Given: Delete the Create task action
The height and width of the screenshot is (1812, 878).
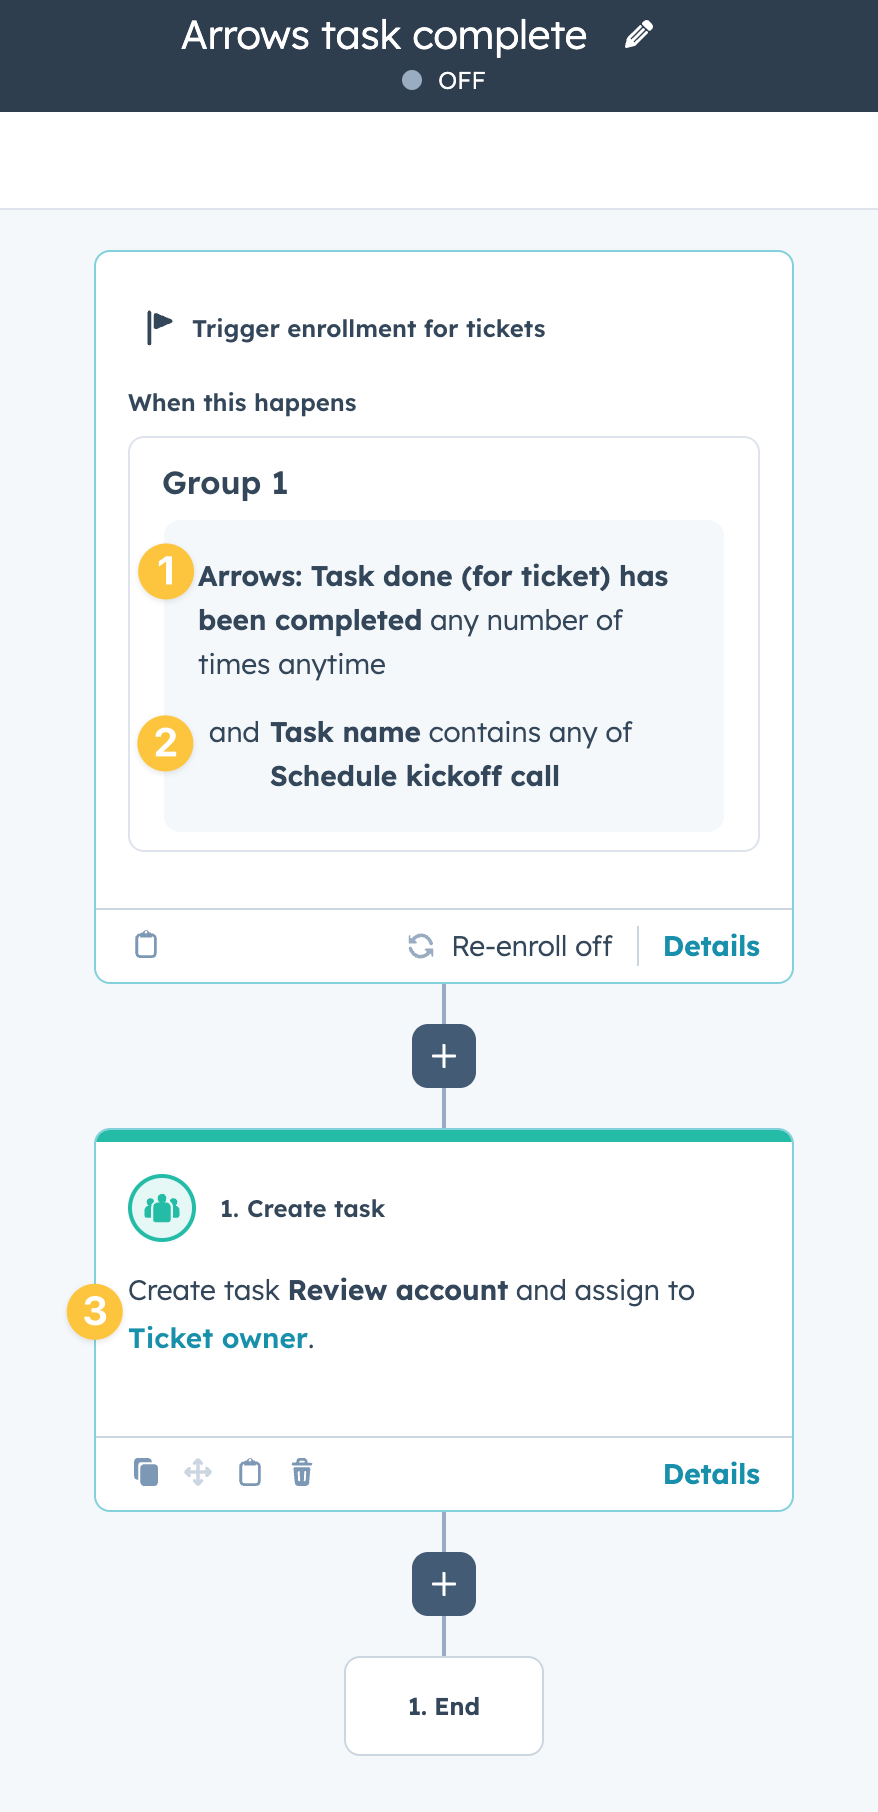Looking at the screenshot, I should (x=302, y=1472).
